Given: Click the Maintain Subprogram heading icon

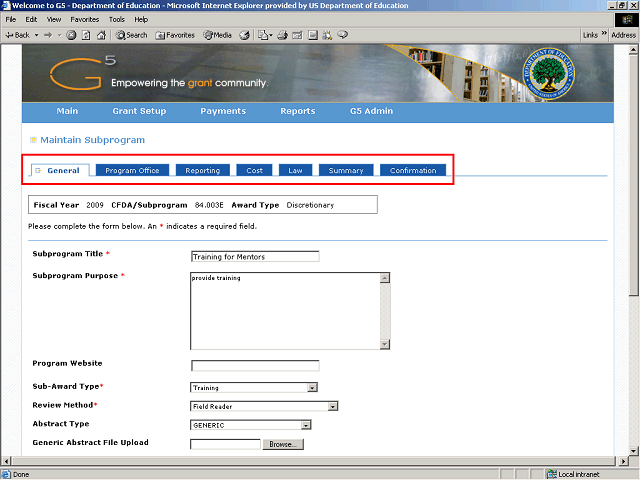Looking at the screenshot, I should (x=33, y=140).
